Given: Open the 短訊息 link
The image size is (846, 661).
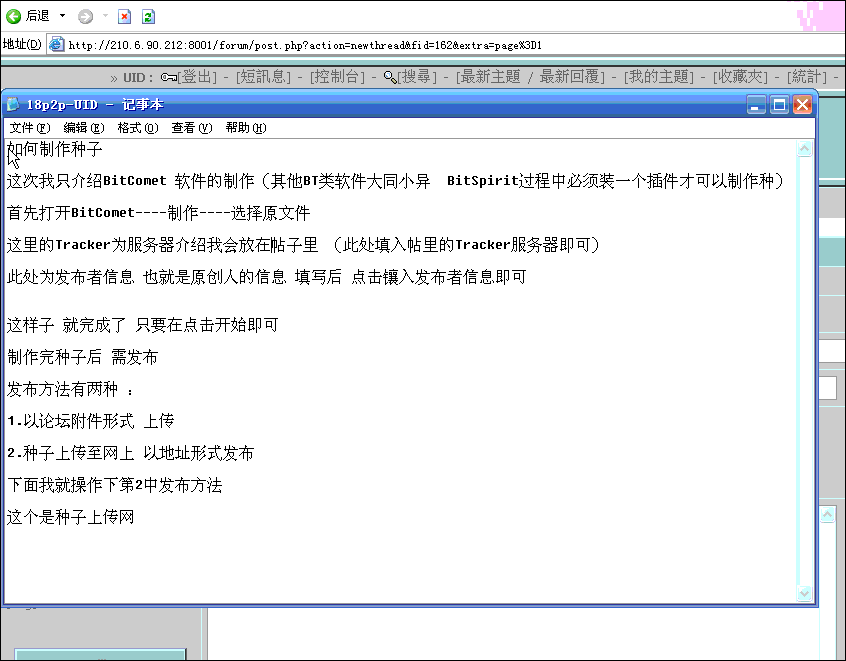Looking at the screenshot, I should 263,77.
